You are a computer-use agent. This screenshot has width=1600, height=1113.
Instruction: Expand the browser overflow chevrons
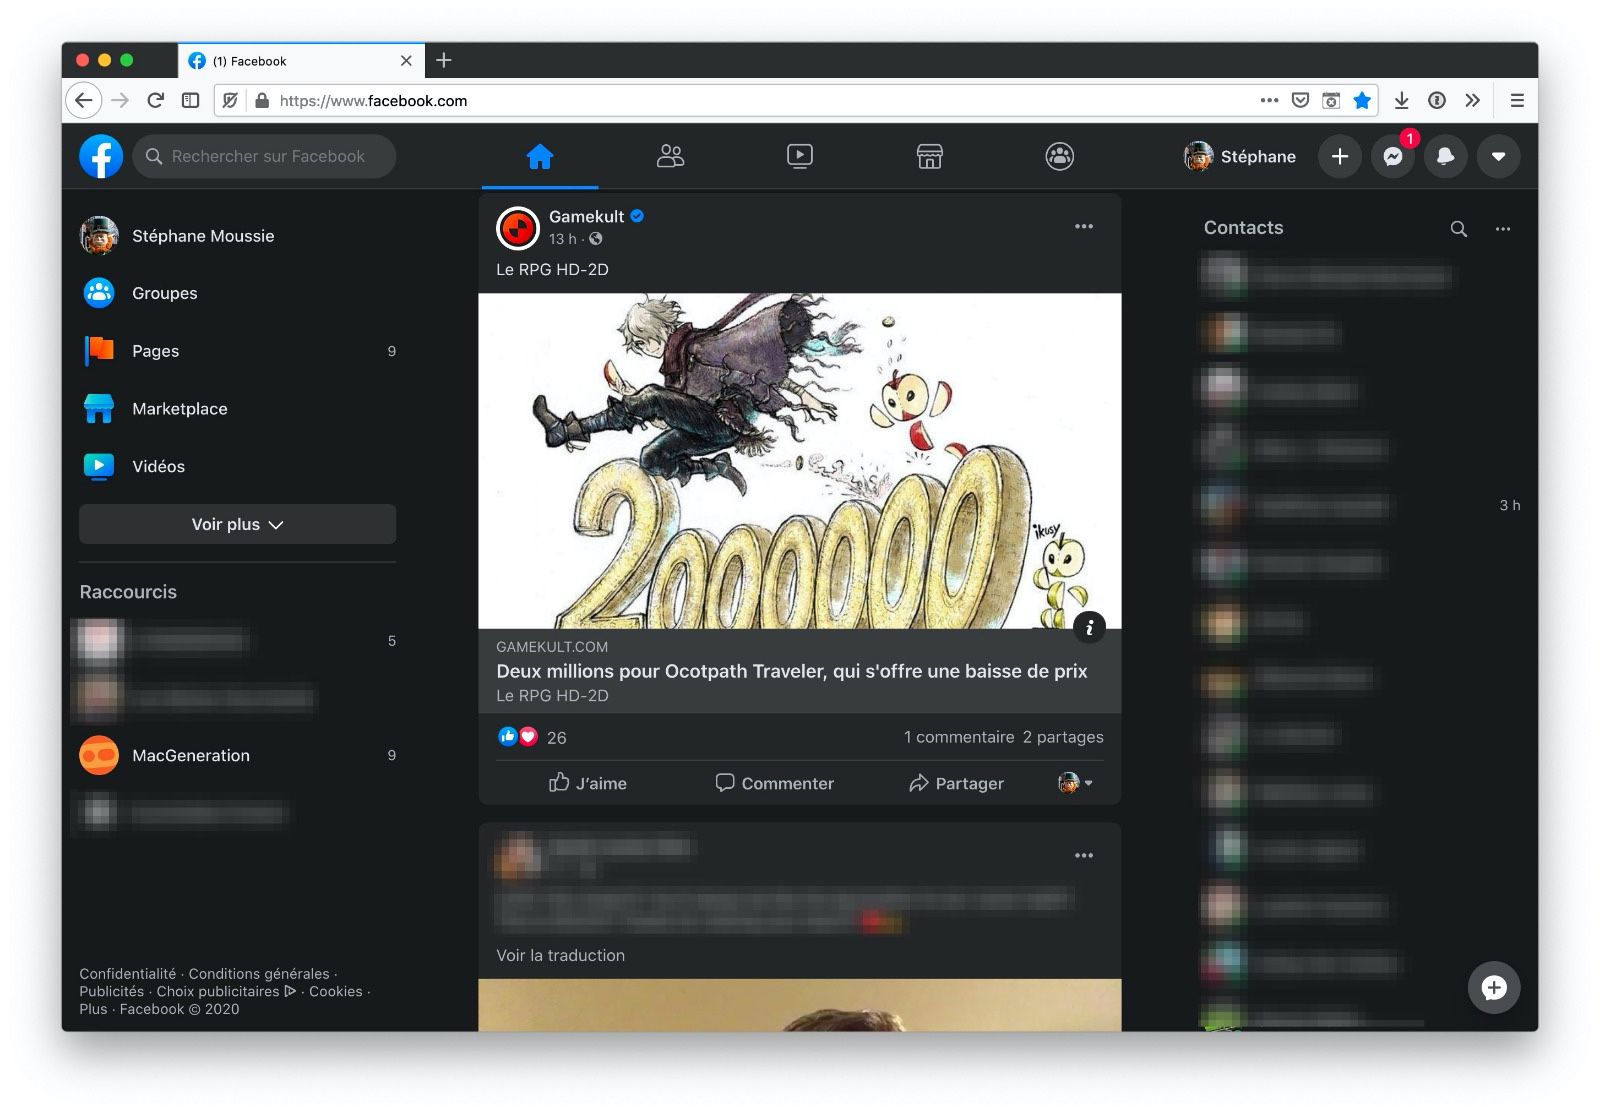pos(1472,100)
